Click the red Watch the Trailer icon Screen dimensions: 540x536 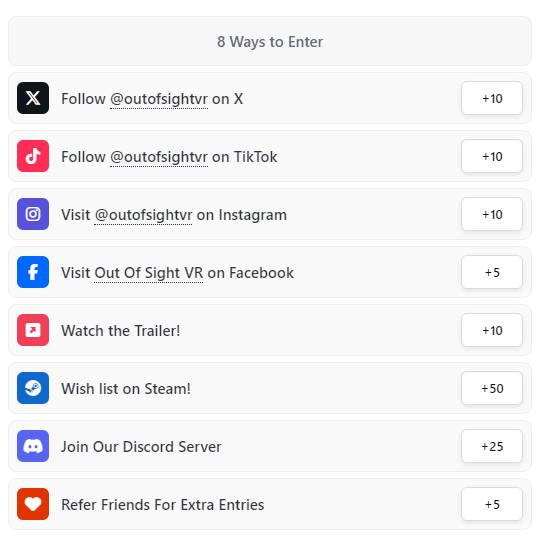[33, 330]
